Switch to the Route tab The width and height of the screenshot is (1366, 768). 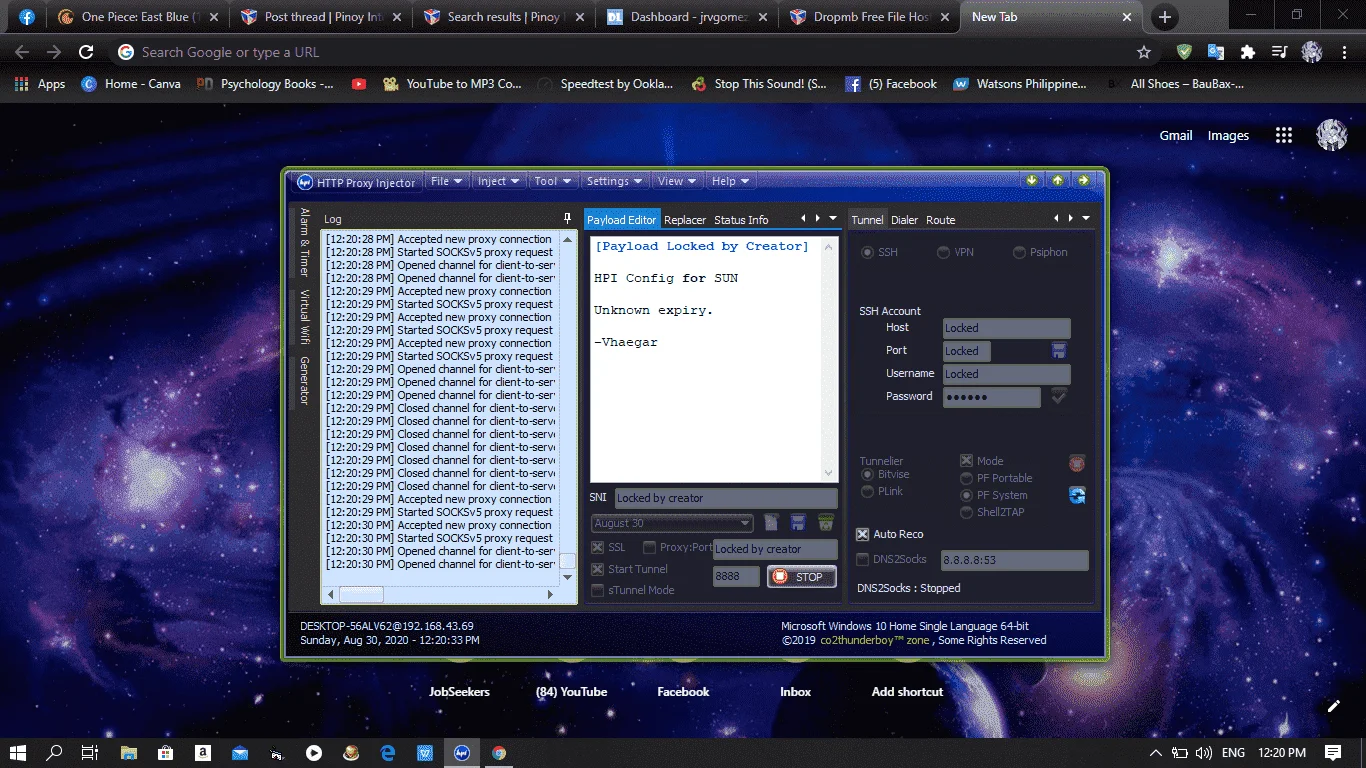click(940, 220)
